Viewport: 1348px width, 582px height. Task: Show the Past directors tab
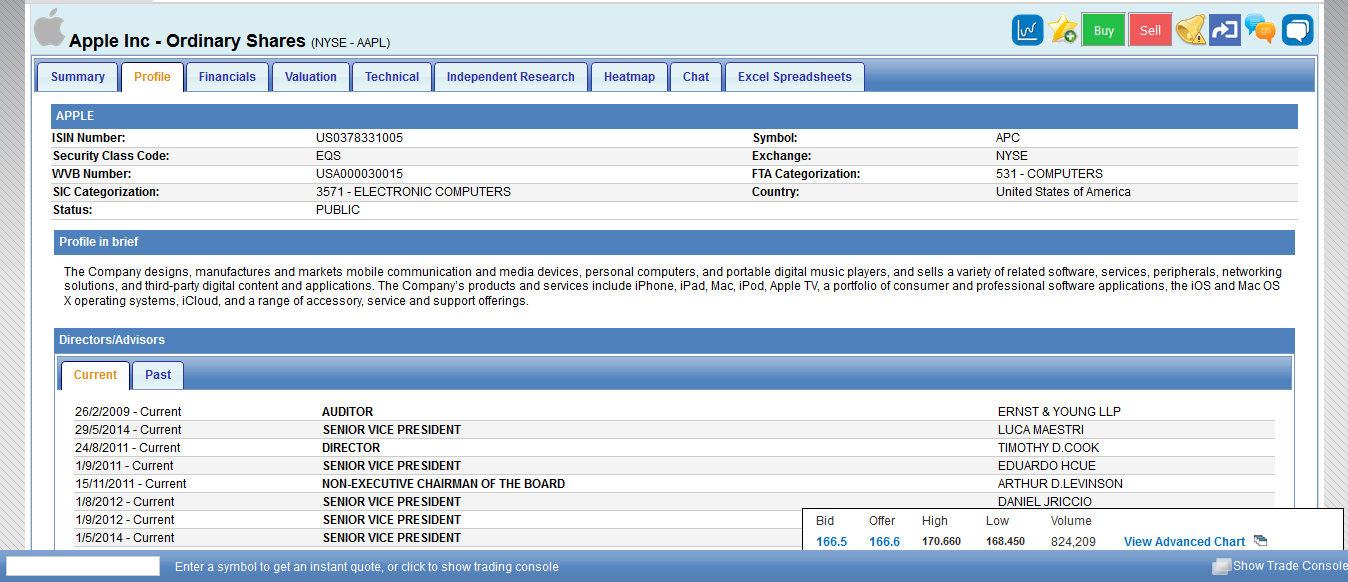tap(158, 375)
